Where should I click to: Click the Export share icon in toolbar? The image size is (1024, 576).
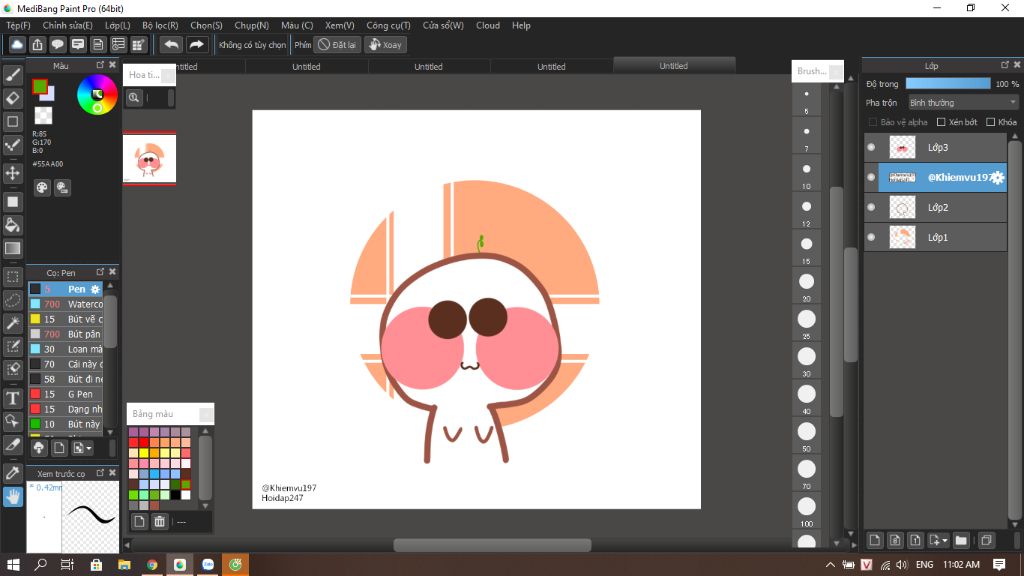(x=37, y=44)
